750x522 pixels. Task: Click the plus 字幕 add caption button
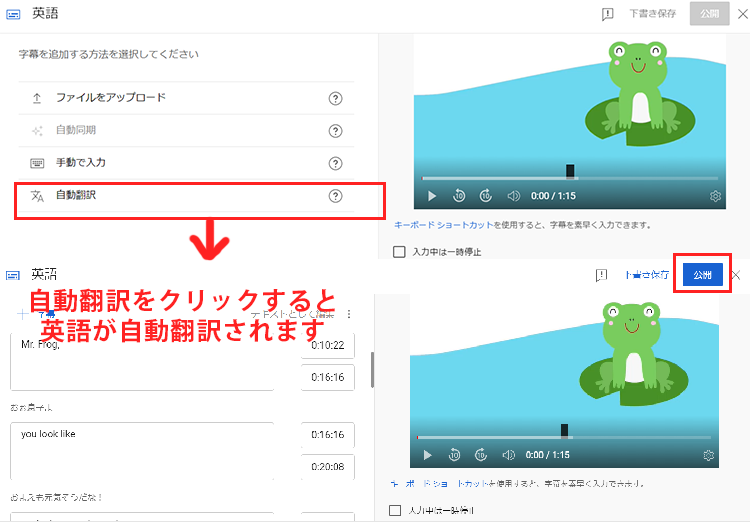click(x=36, y=314)
